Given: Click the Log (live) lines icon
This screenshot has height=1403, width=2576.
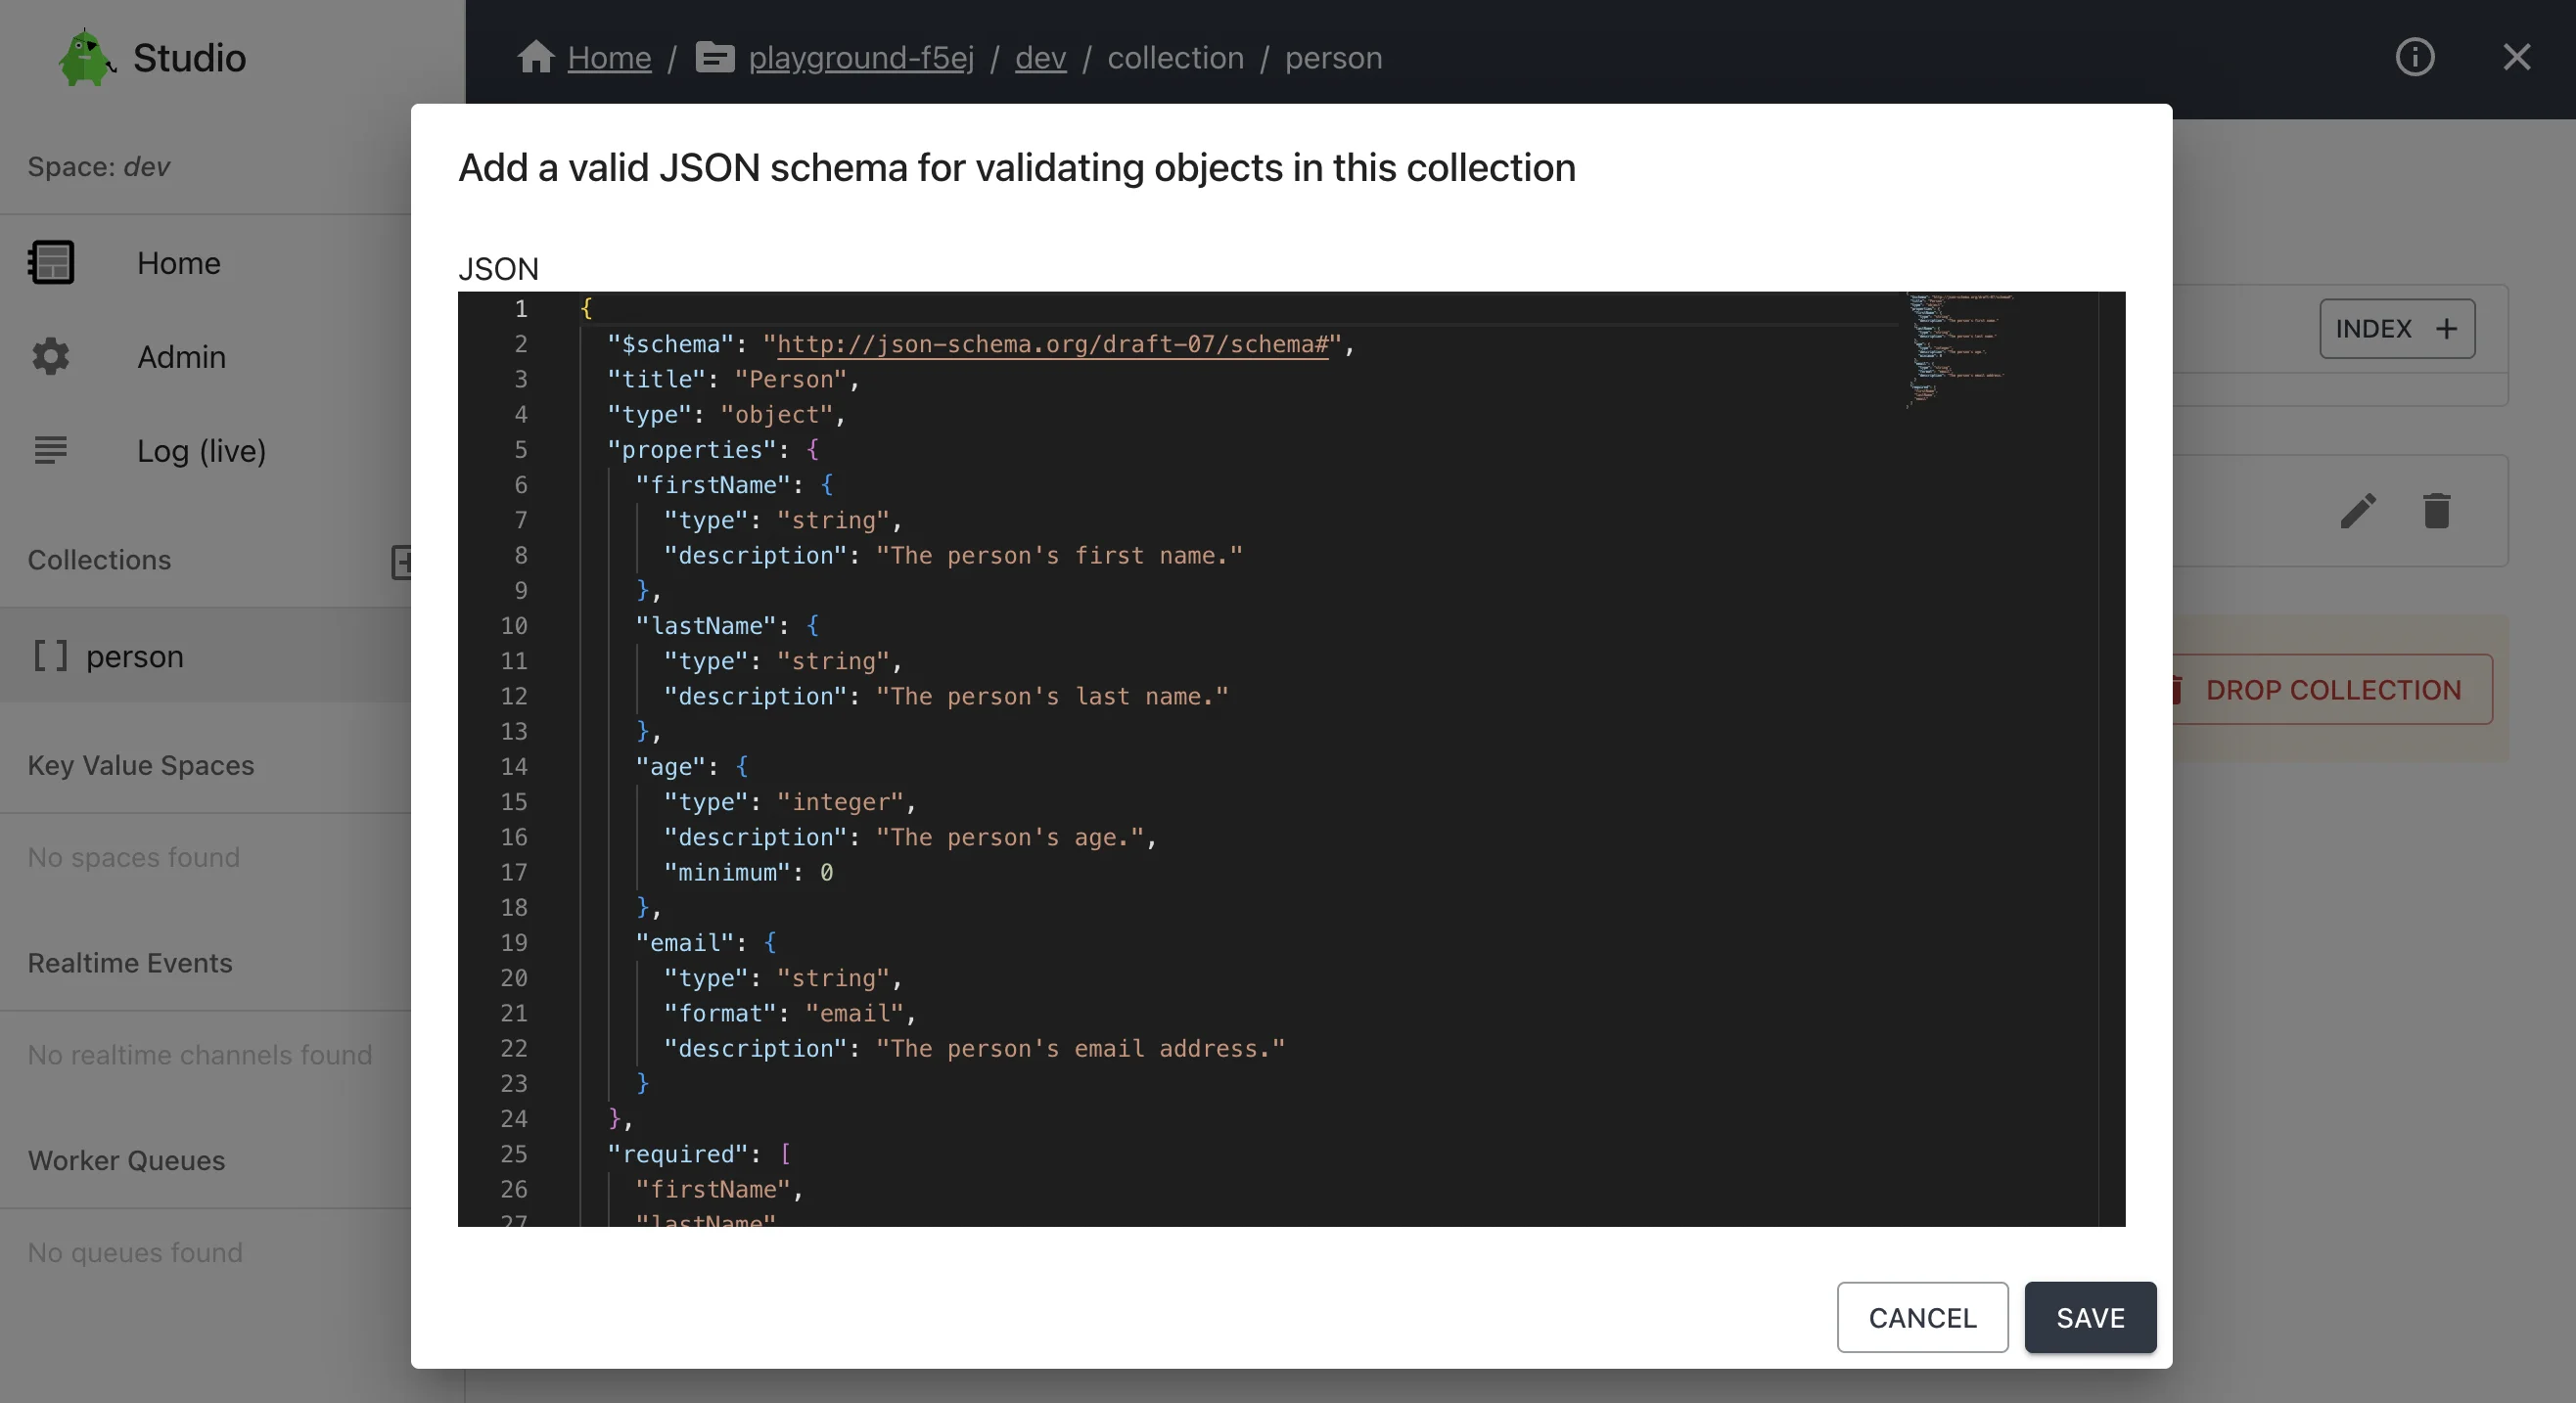Looking at the screenshot, I should point(50,450).
